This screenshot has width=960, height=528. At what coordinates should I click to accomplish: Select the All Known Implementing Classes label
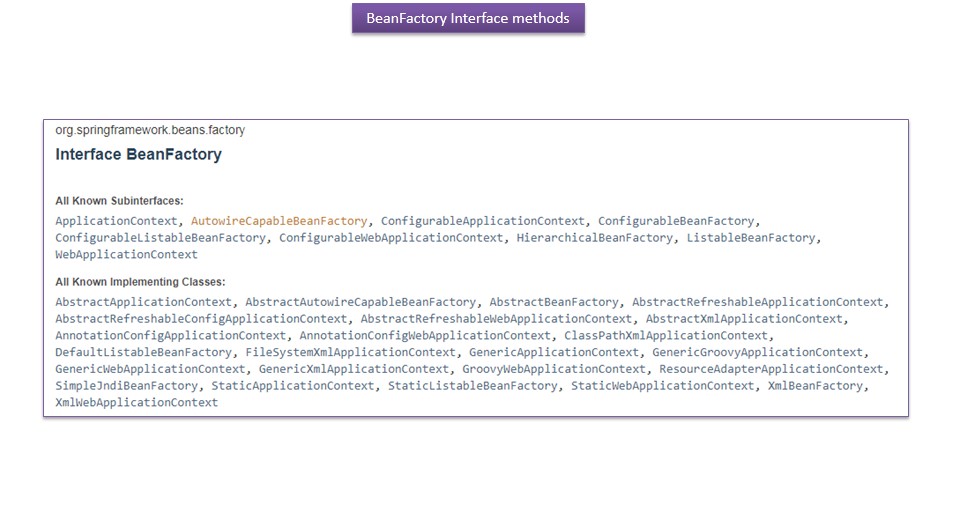(140, 282)
